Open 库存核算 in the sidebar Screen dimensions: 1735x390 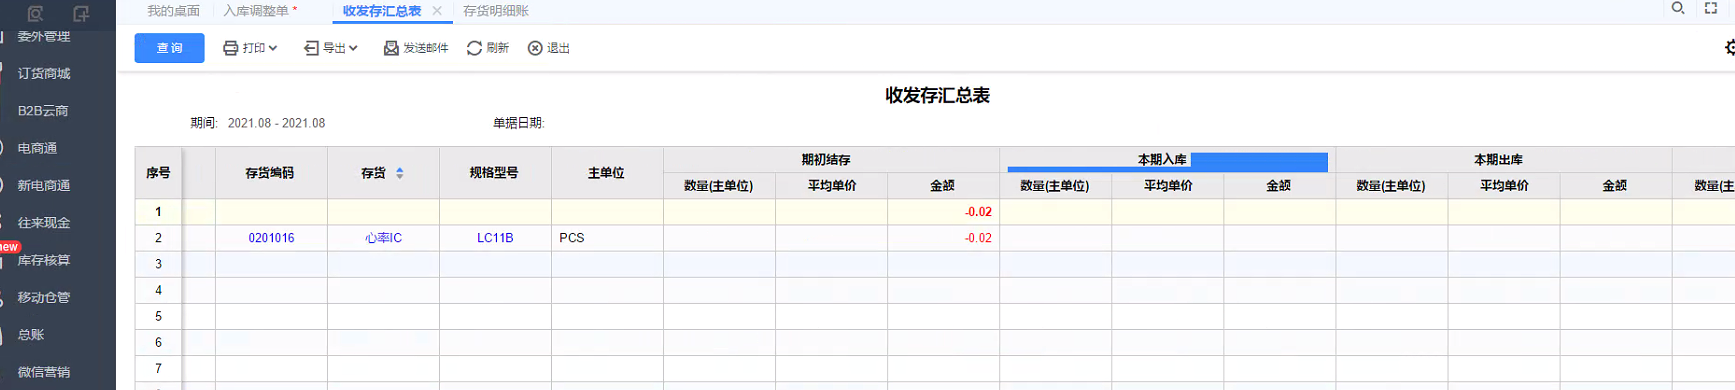coord(44,260)
